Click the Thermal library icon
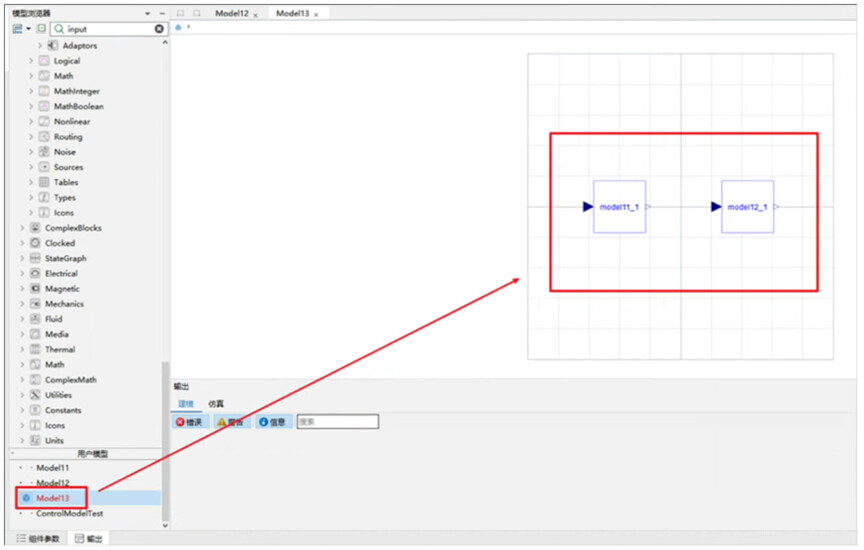 click(35, 349)
